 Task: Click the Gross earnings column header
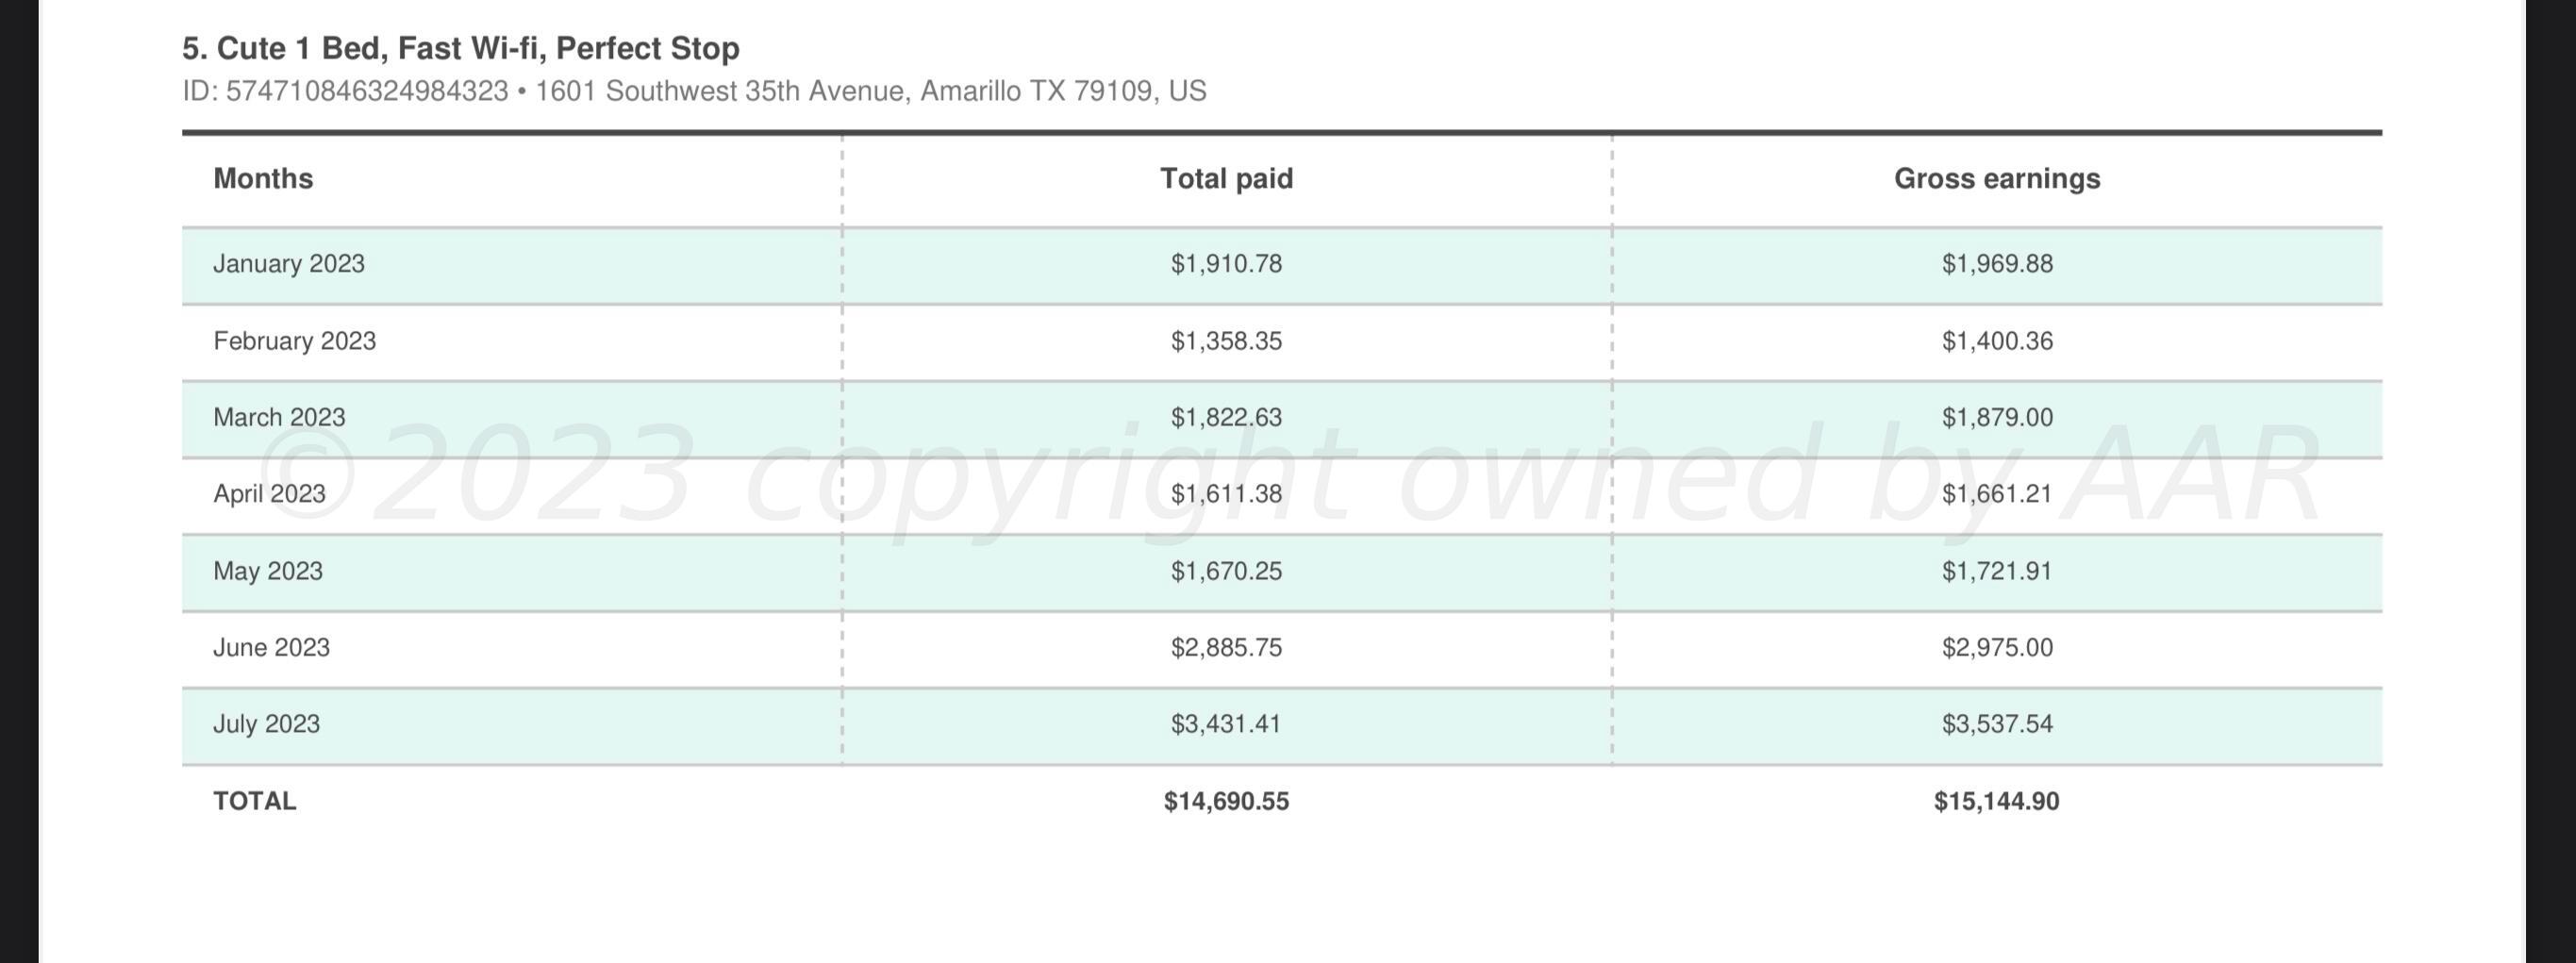[1996, 179]
